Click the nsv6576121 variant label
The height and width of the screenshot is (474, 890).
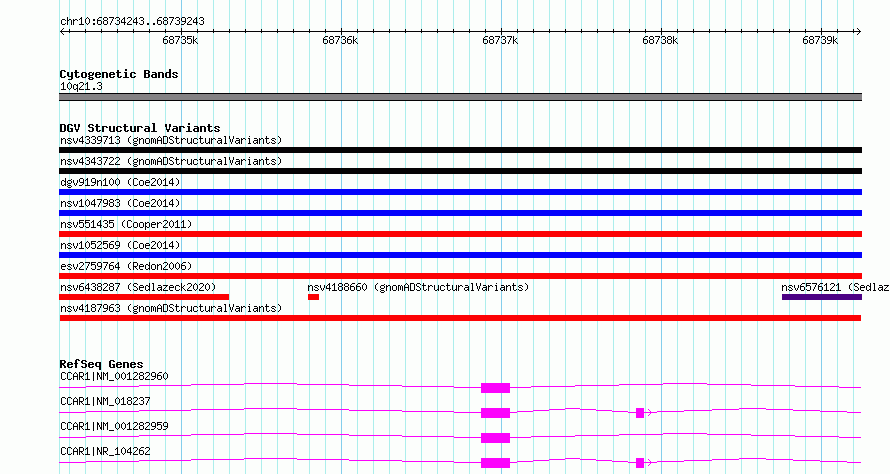[x=836, y=287]
